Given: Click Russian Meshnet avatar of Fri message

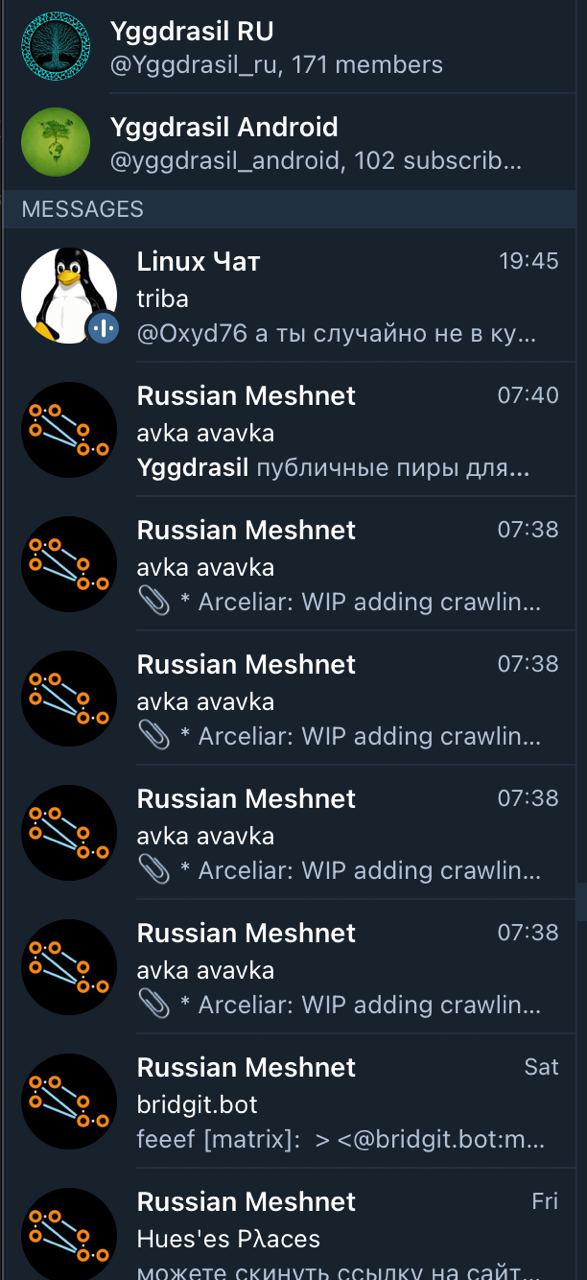Looking at the screenshot, I should (x=69, y=1235).
